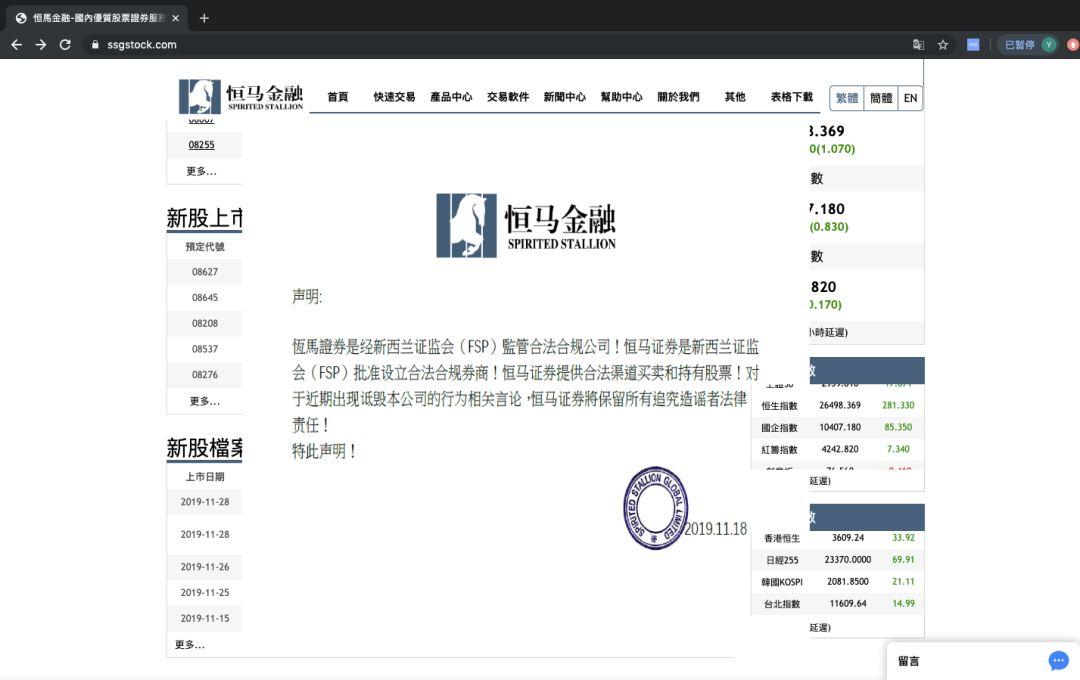The height and width of the screenshot is (680, 1080).
Task: Open the chat bubble message icon
Action: click(x=1059, y=661)
